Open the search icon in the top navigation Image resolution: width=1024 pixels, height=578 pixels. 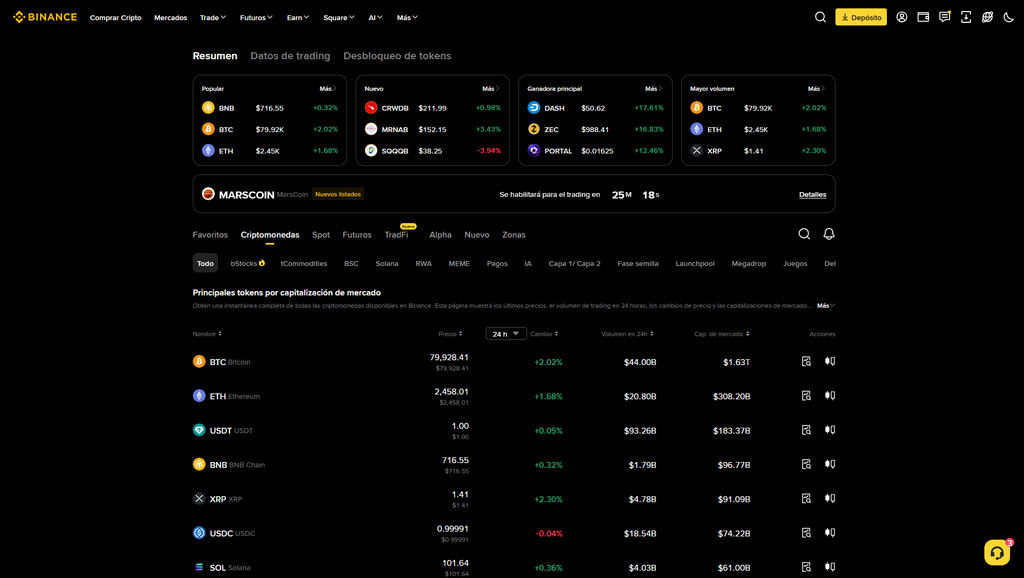(820, 18)
